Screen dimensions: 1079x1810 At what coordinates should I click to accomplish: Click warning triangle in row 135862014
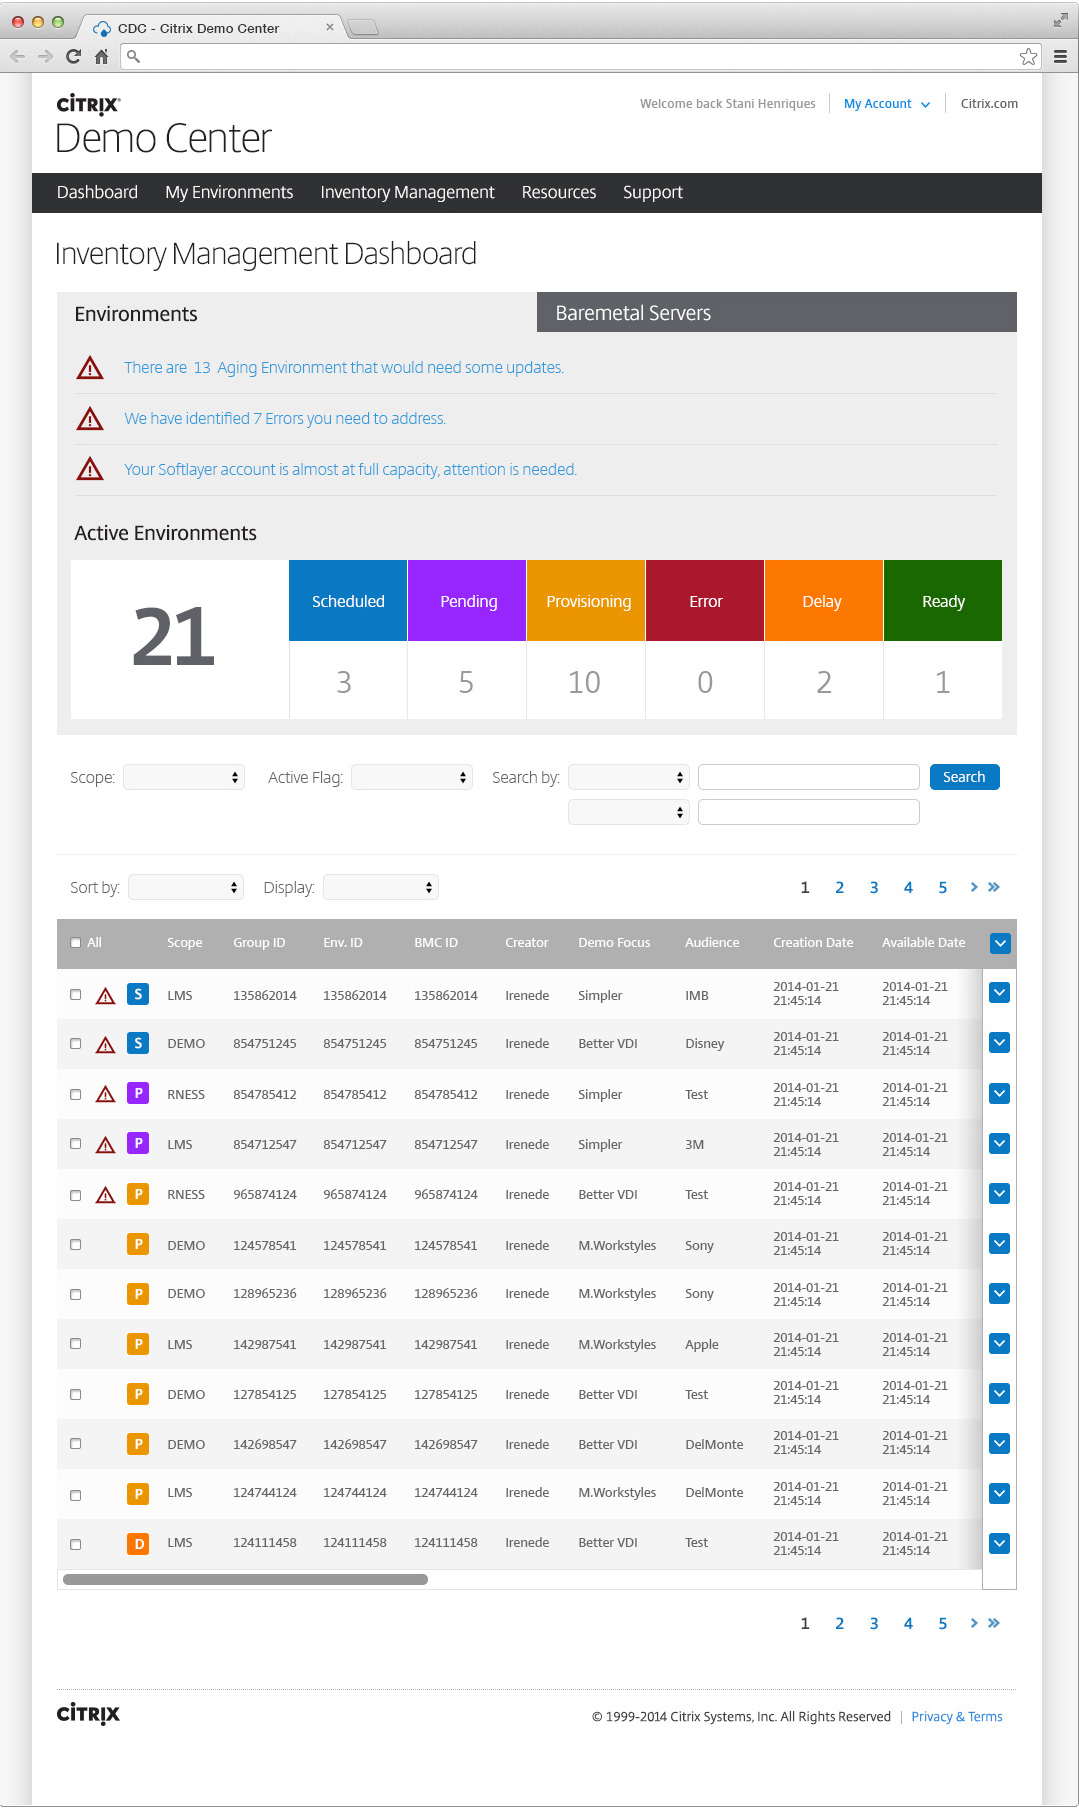105,996
